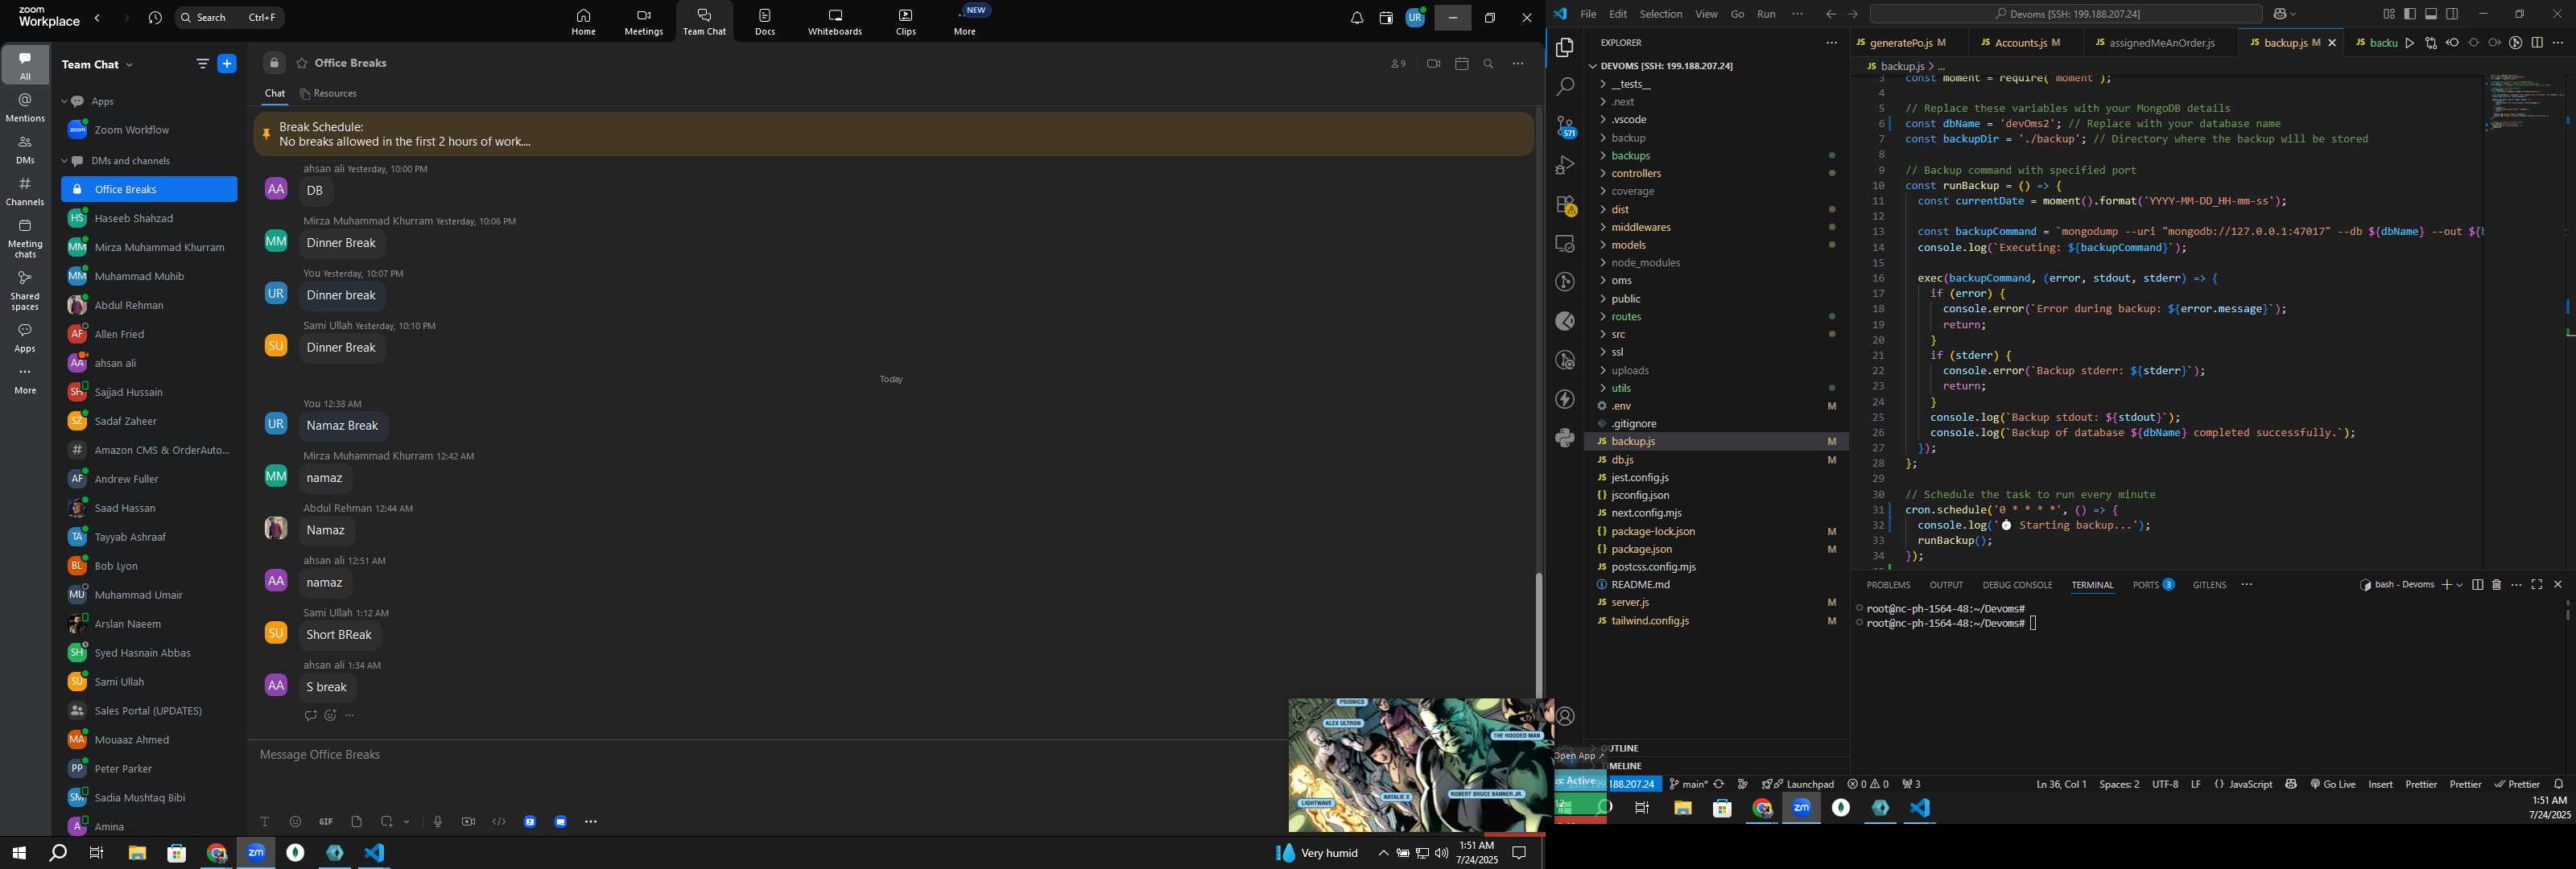This screenshot has width=2576, height=869.
Task: Show Office Breaks member count
Action: [1398, 63]
